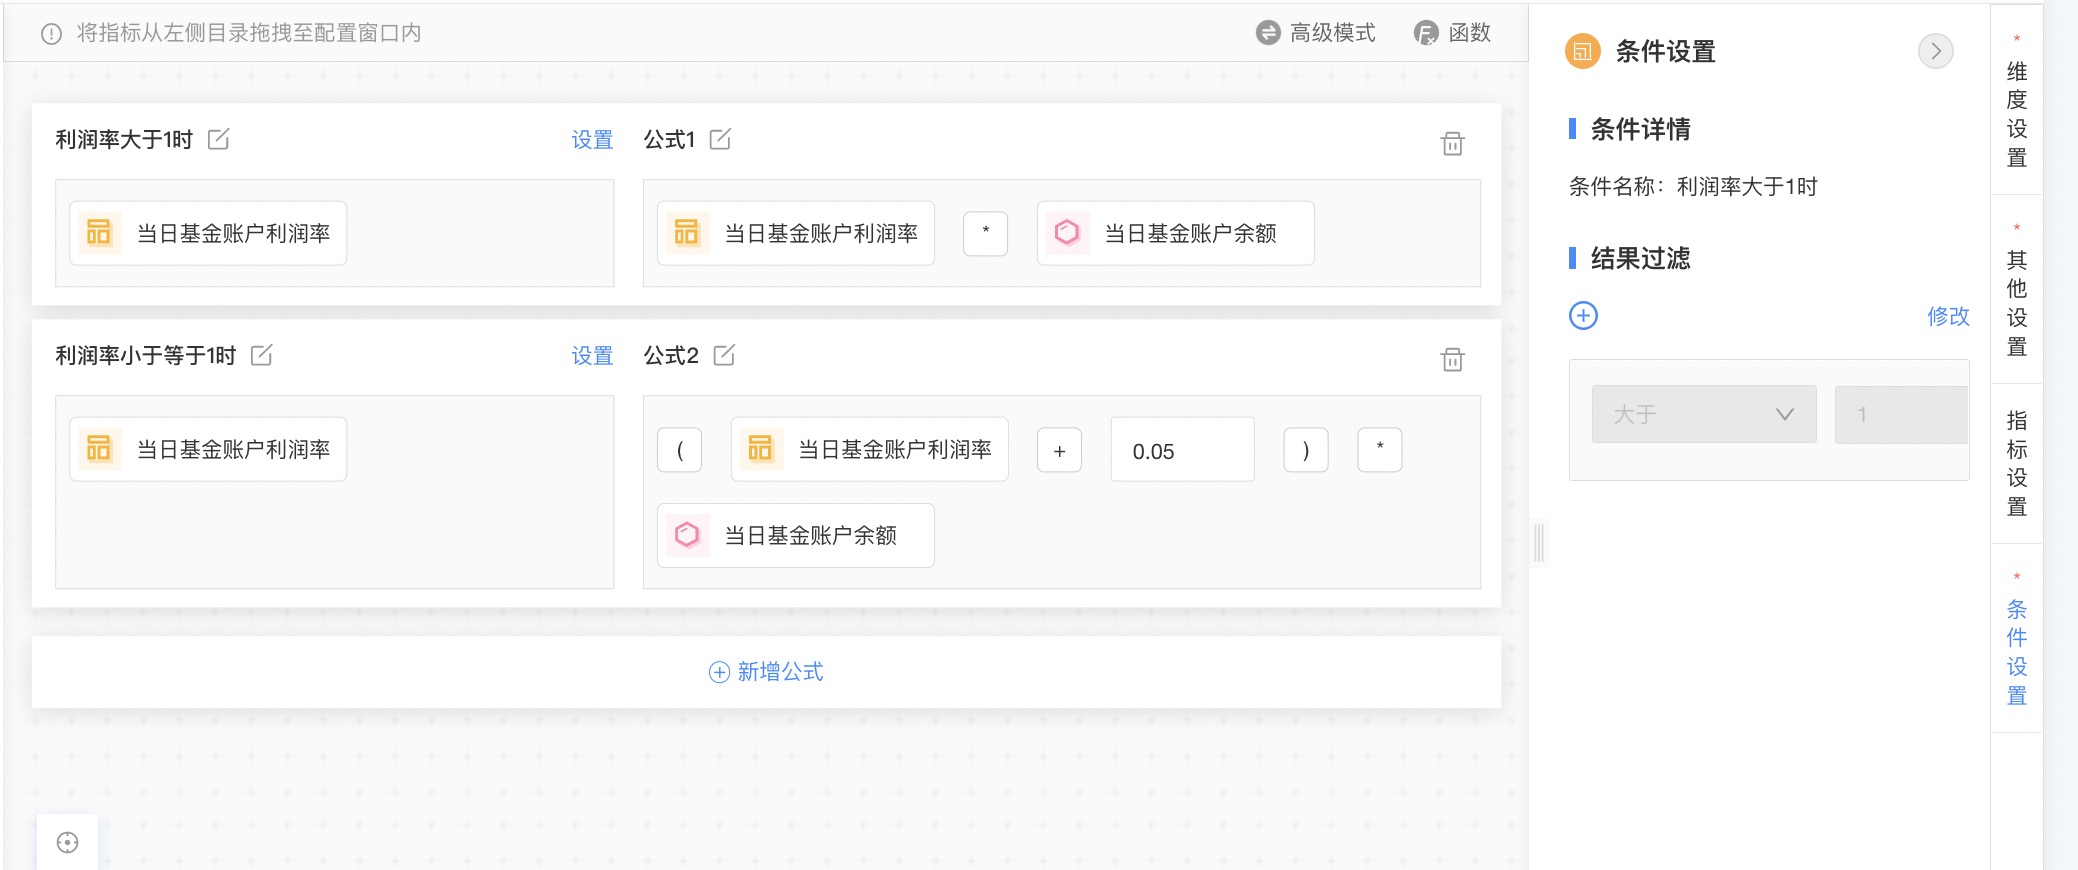This screenshot has width=2078, height=870.
Task: Select 当日基金账户利润率 chip in 公式1
Action: (x=796, y=233)
